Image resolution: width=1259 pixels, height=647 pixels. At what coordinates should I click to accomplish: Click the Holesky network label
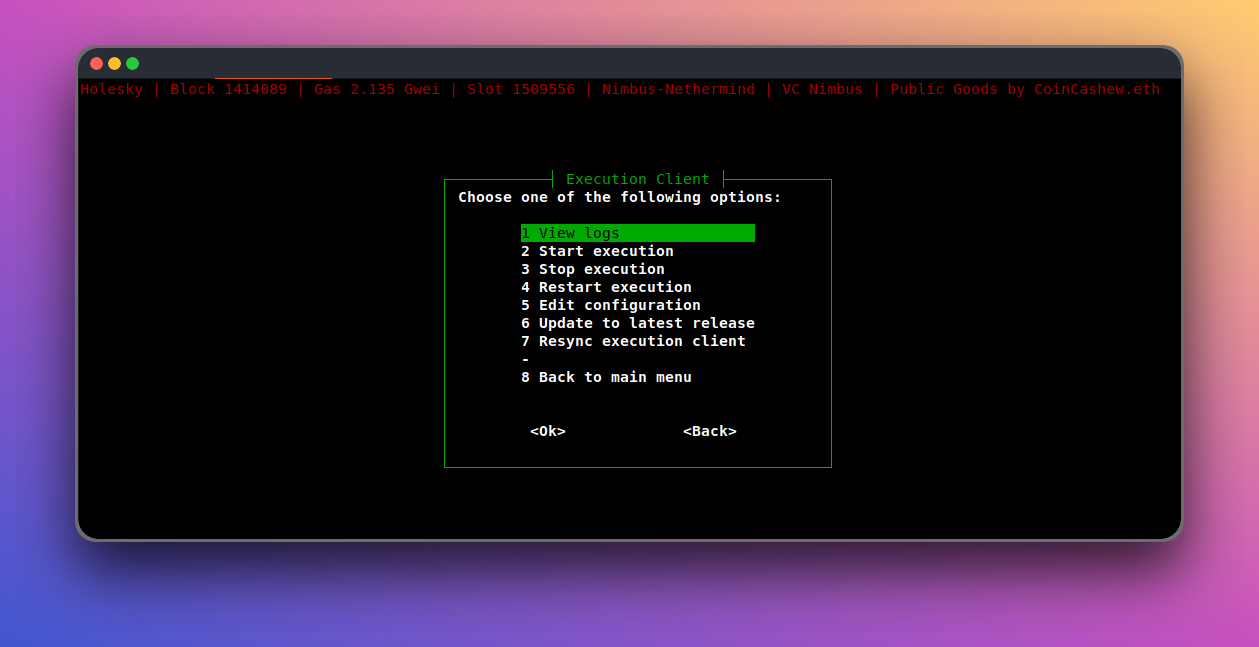pyautogui.click(x=112, y=89)
